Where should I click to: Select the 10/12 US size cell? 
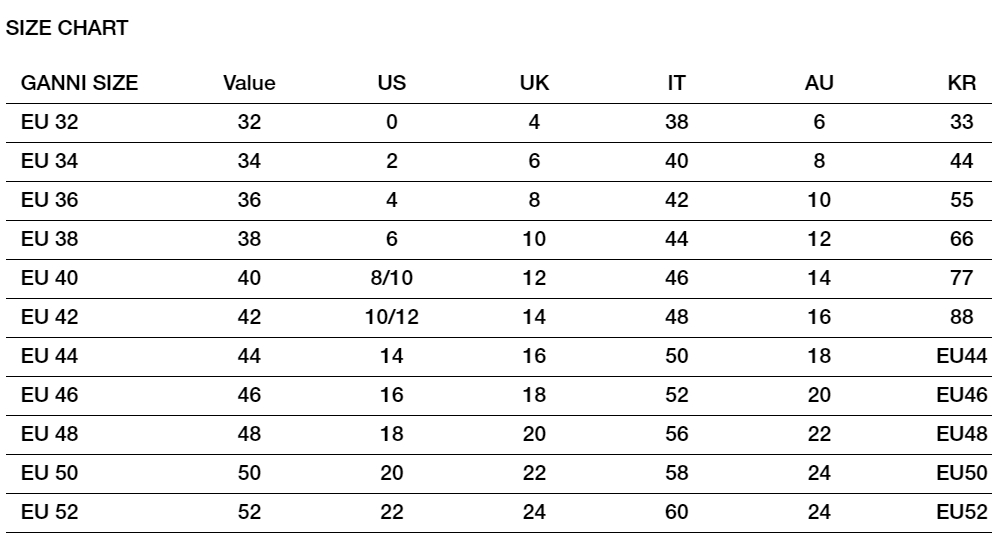click(x=392, y=317)
